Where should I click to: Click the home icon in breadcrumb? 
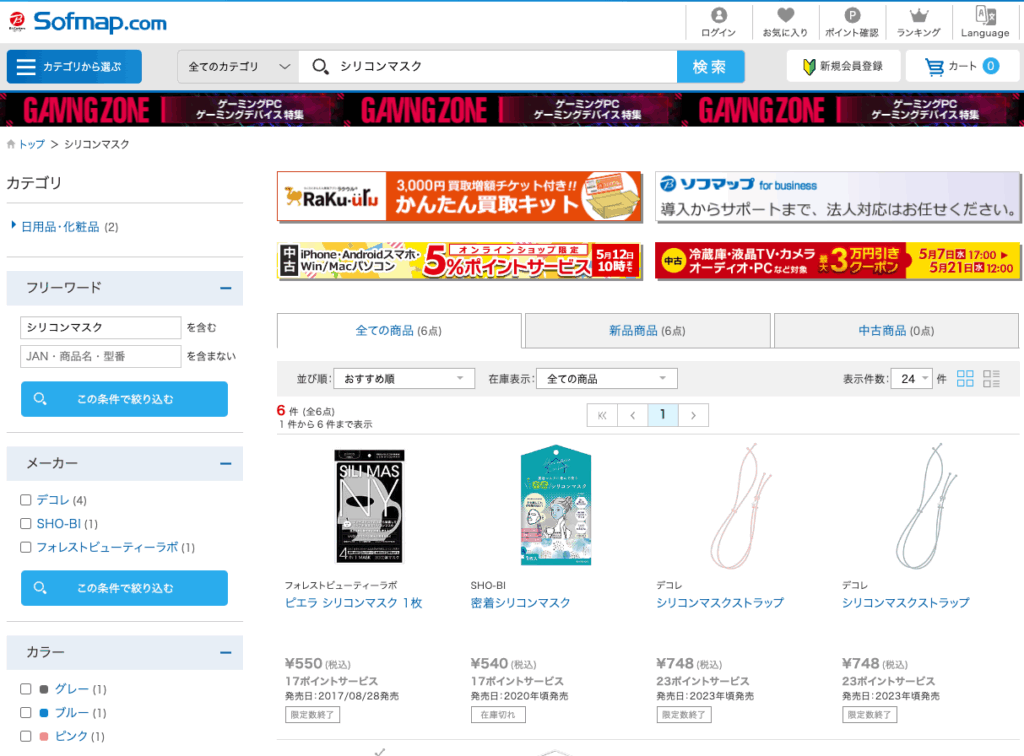(x=11, y=144)
